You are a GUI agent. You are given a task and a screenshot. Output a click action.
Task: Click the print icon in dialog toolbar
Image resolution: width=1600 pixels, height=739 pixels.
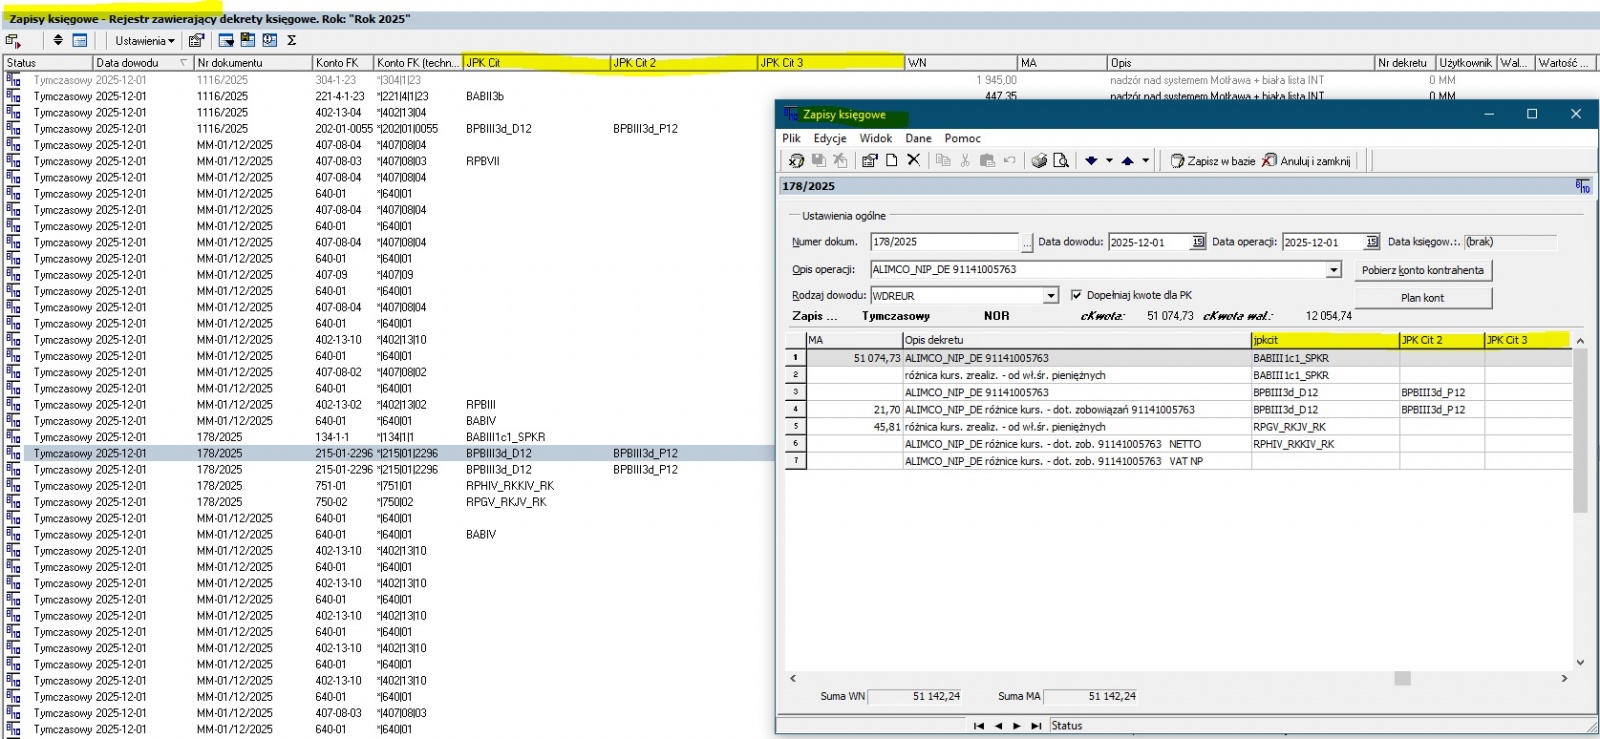pos(1039,160)
